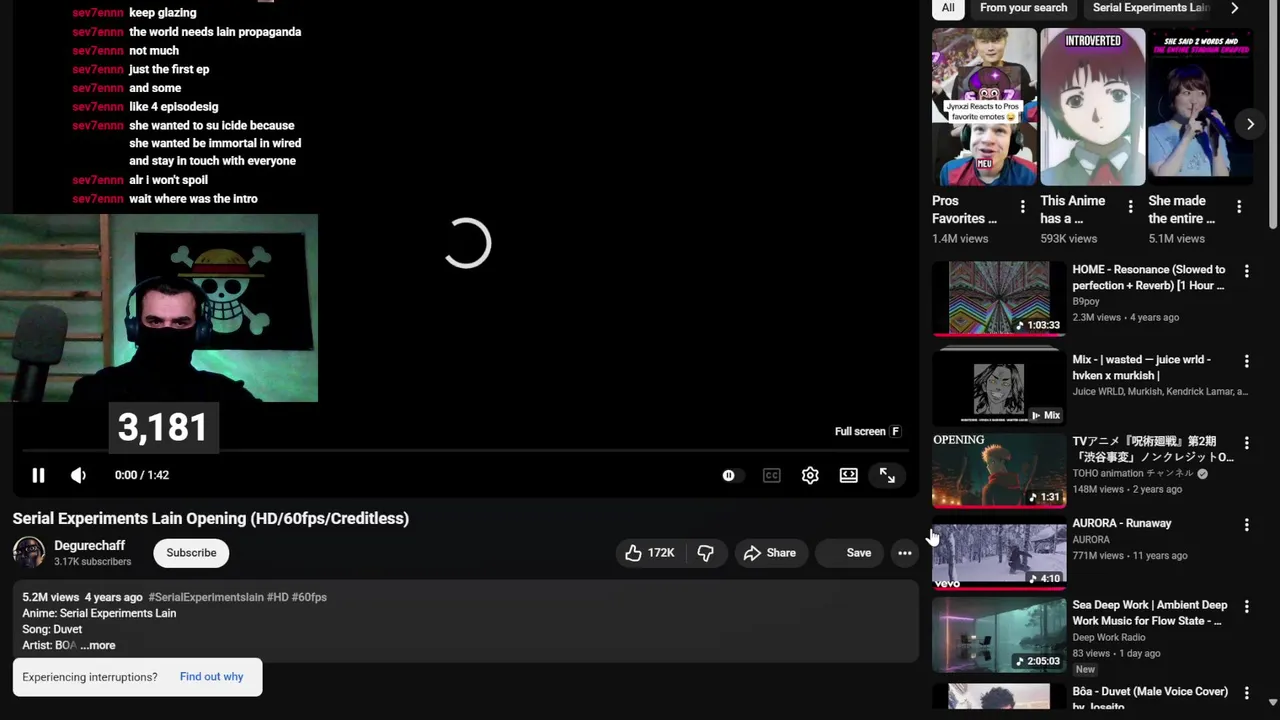Open the Degurechaff channel avatar
Screen dimensions: 1280x720
tap(29, 553)
